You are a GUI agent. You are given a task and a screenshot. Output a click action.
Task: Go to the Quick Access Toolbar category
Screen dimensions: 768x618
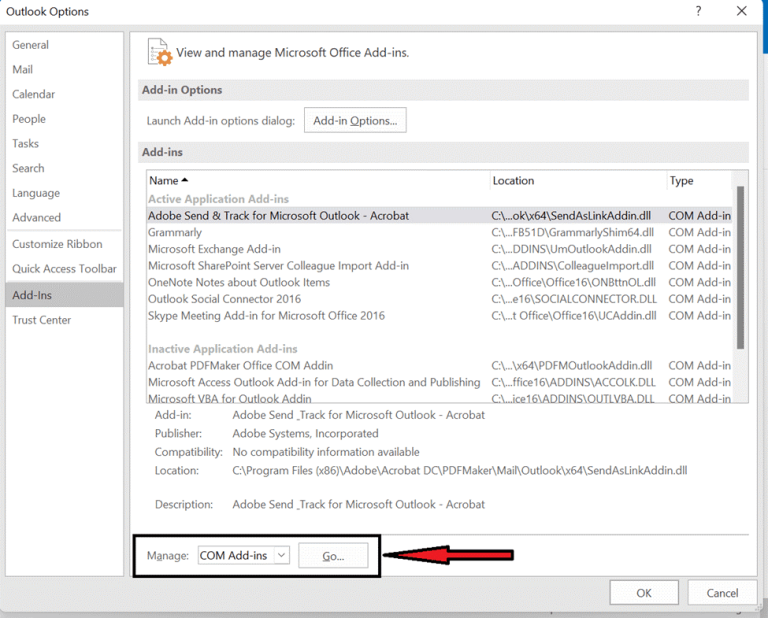point(64,269)
